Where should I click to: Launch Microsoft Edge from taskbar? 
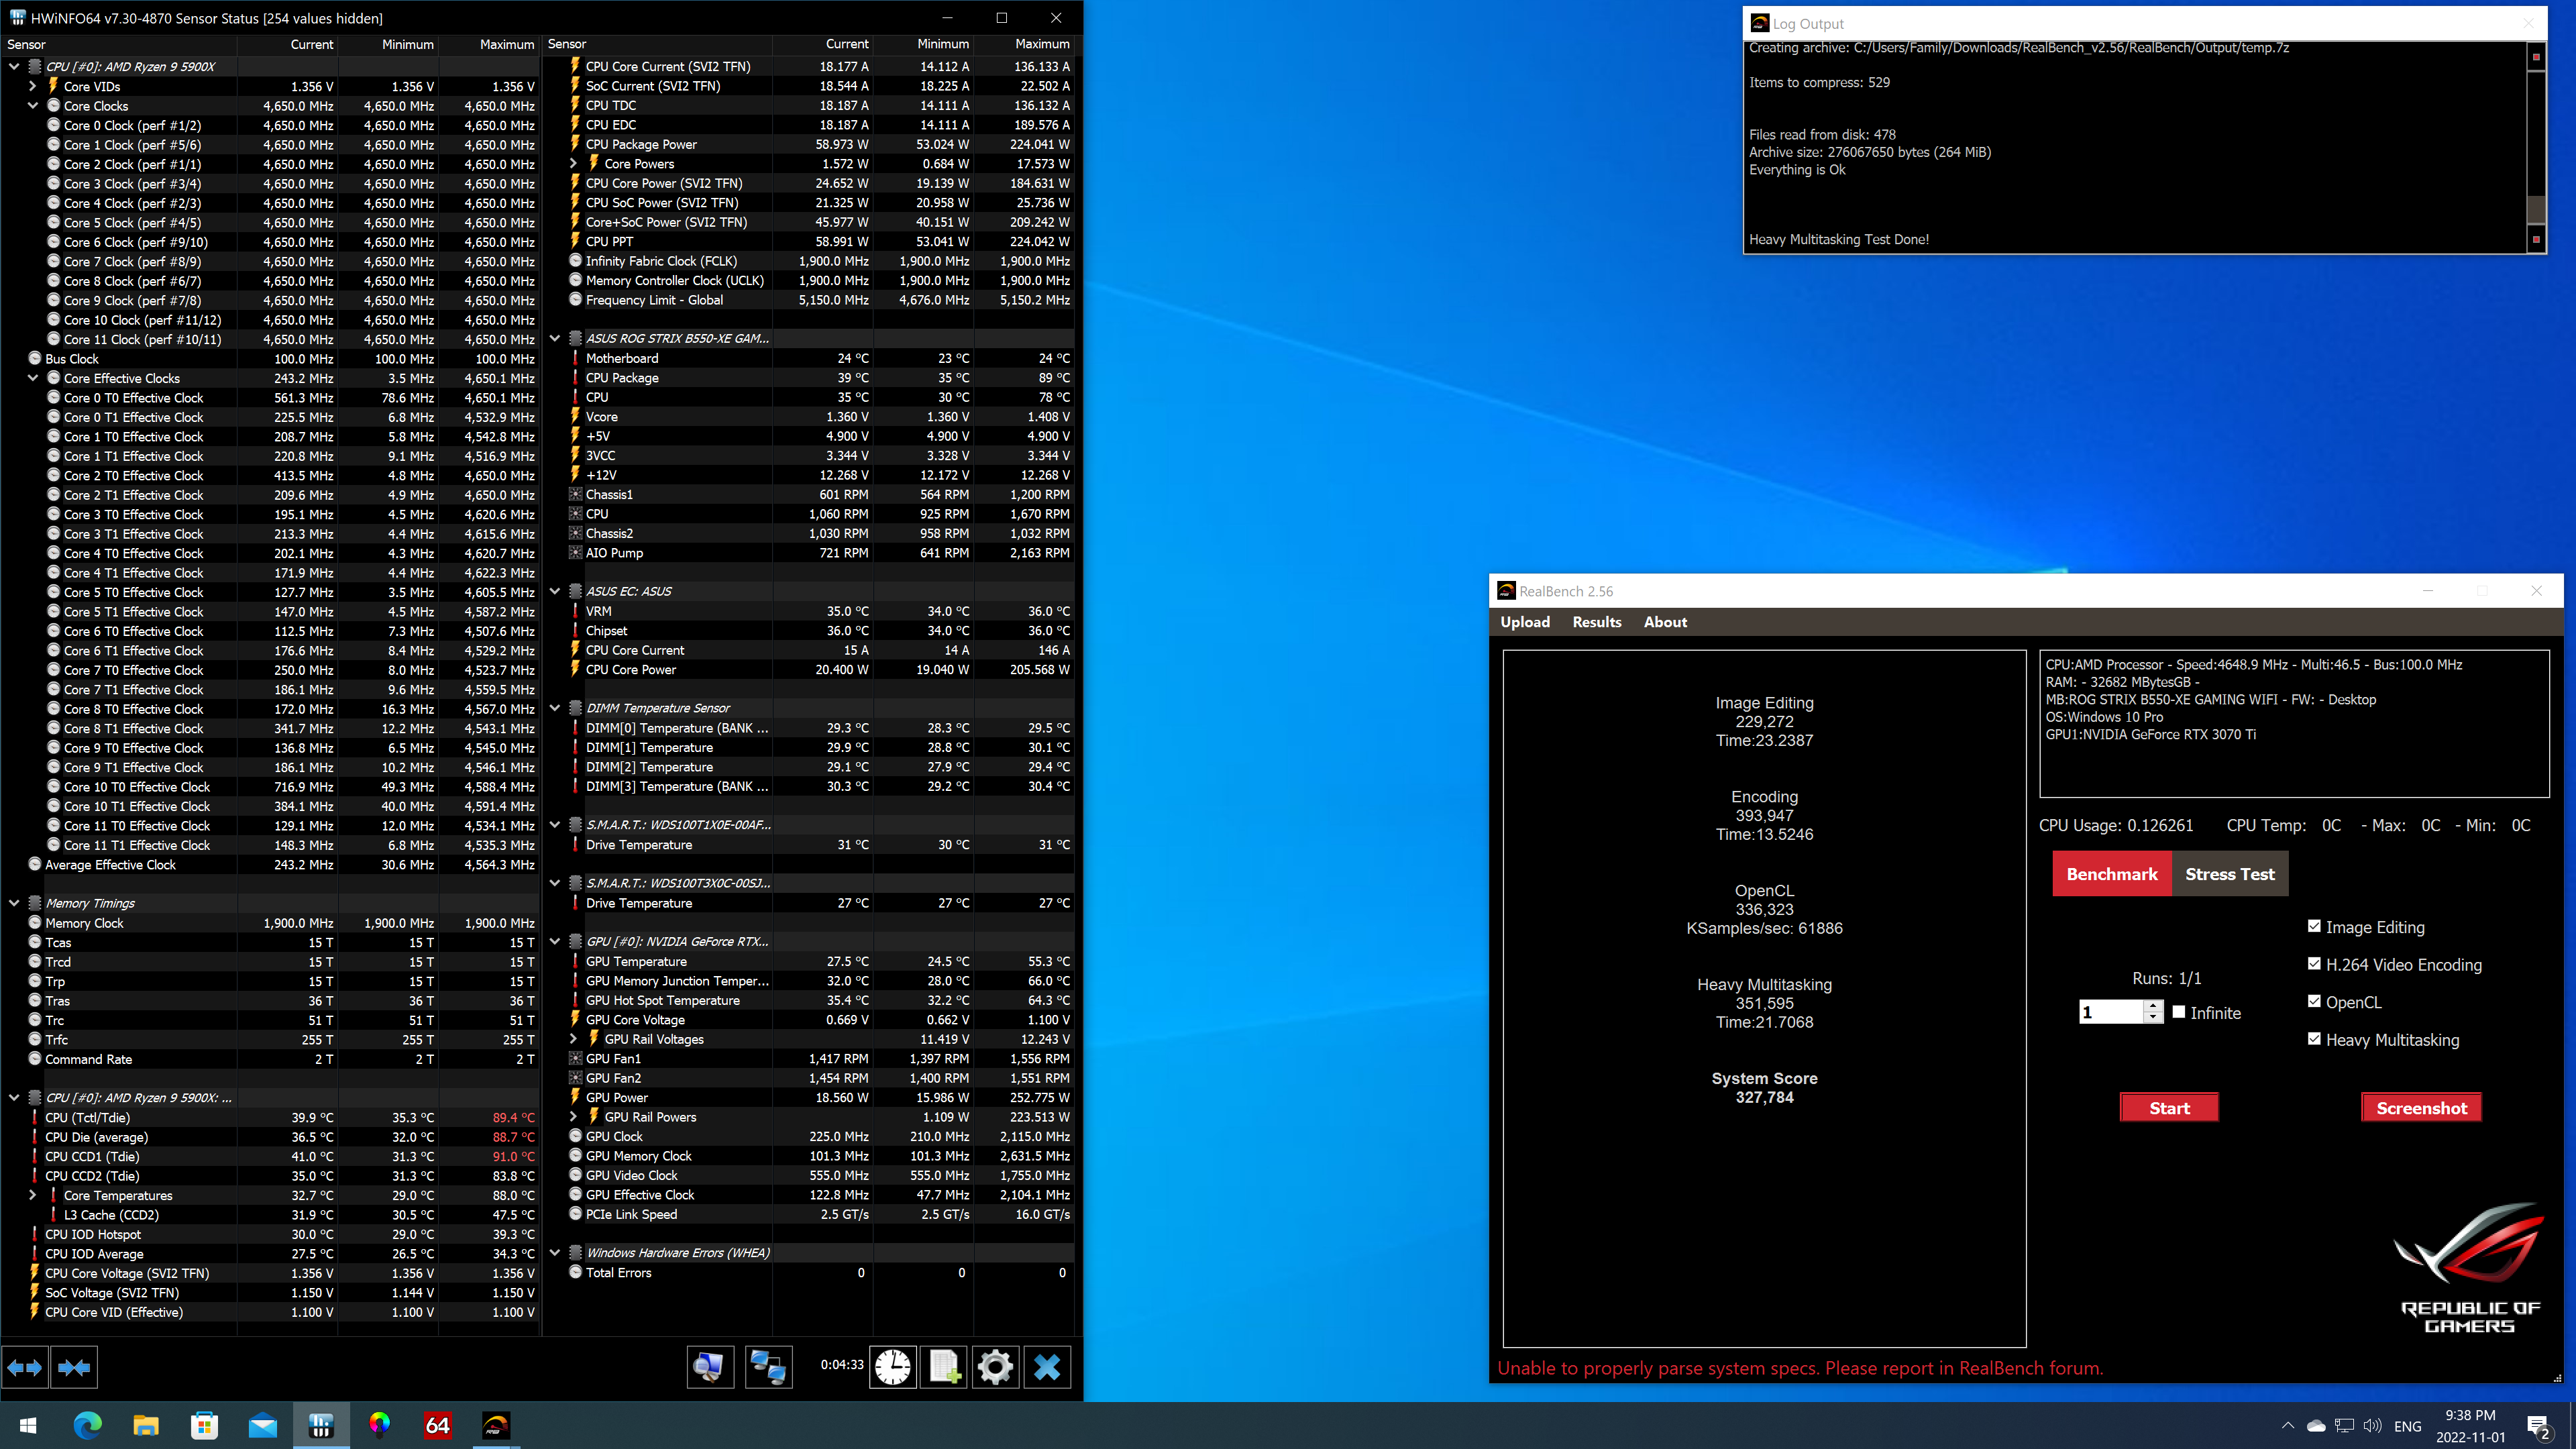(87, 1425)
